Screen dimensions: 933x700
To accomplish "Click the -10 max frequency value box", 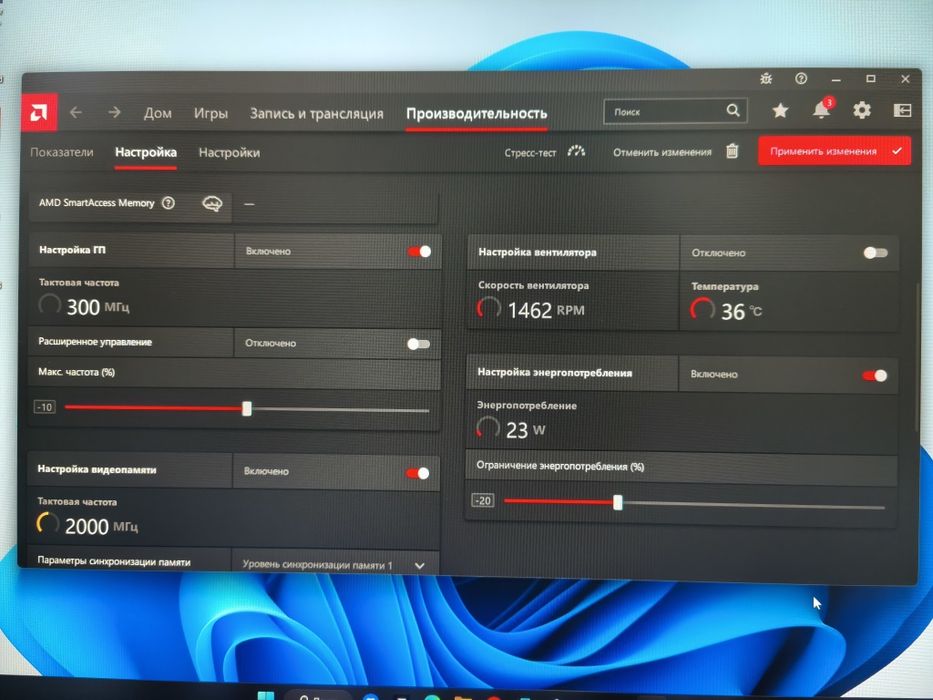I will tap(45, 407).
